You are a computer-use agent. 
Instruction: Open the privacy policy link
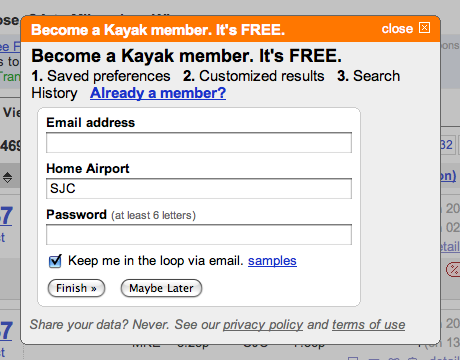pyautogui.click(x=263, y=325)
